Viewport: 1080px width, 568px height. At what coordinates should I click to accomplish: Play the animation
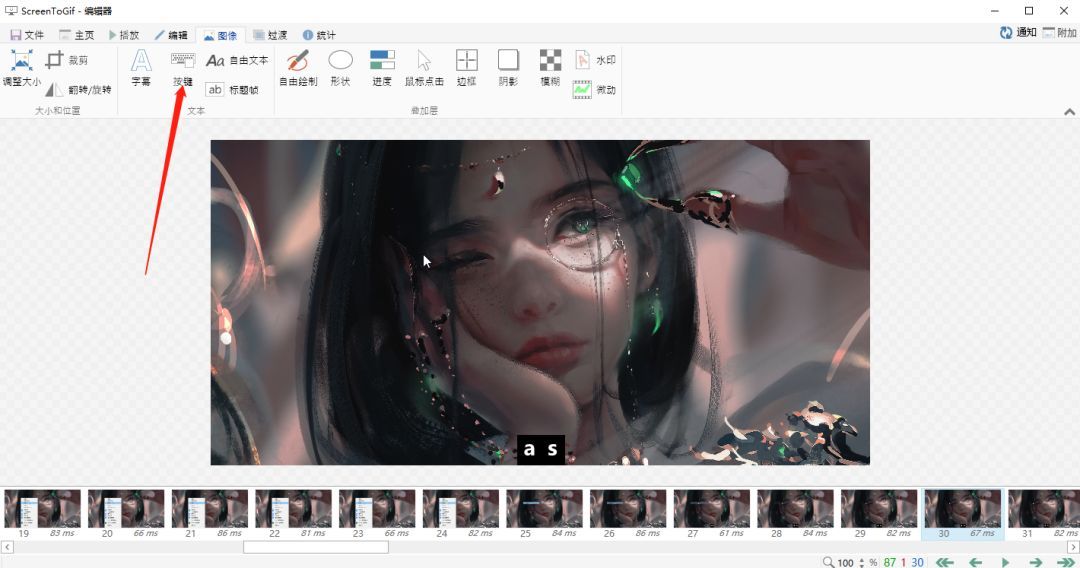[x=1006, y=562]
